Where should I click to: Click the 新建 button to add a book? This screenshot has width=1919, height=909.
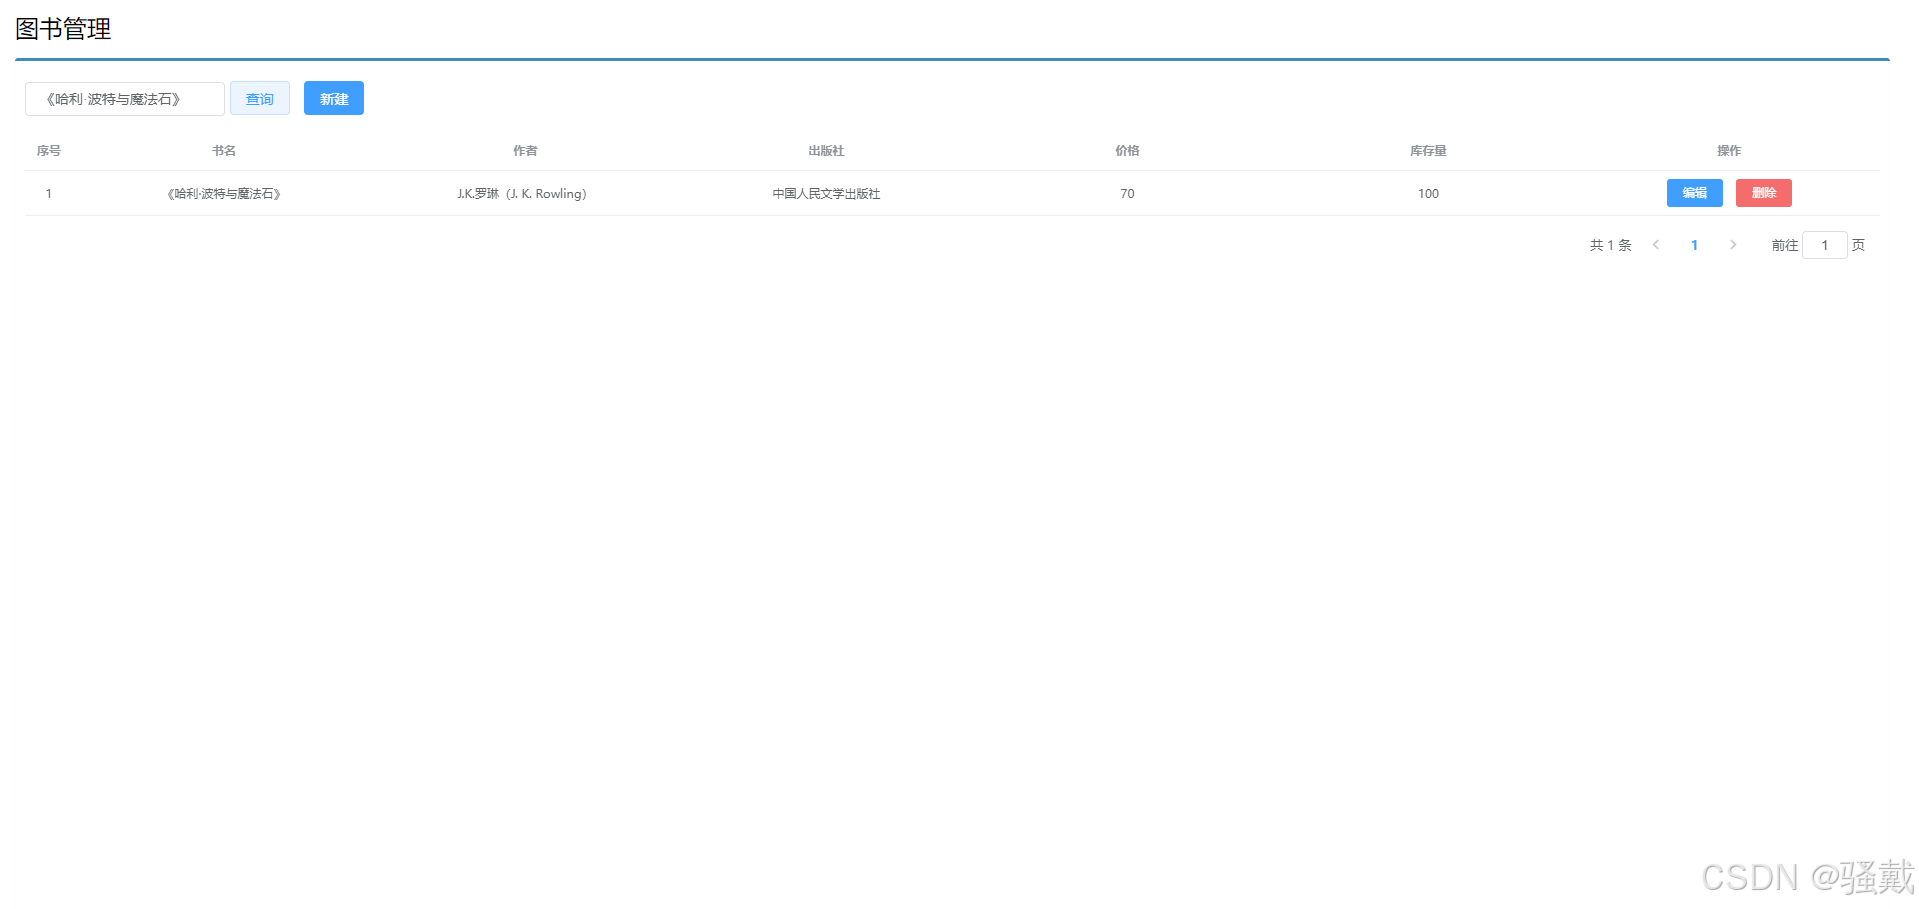point(333,98)
